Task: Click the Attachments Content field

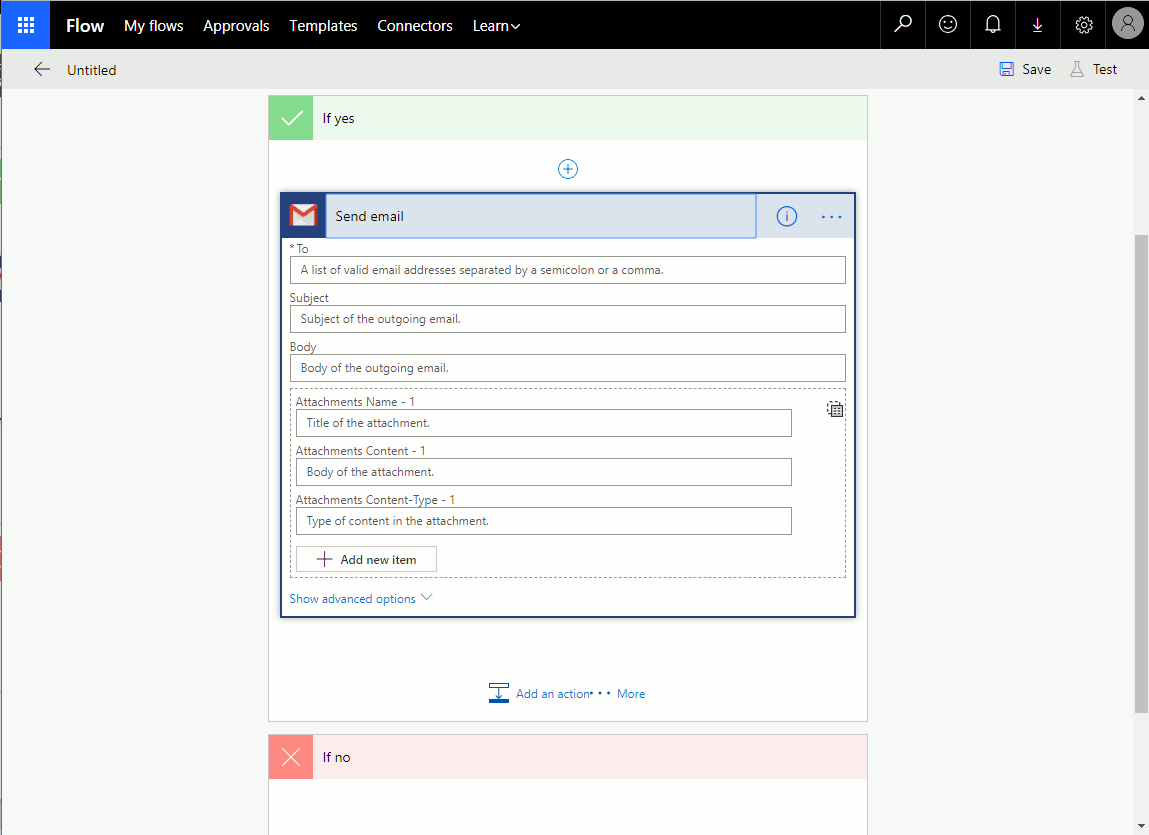Action: point(544,472)
